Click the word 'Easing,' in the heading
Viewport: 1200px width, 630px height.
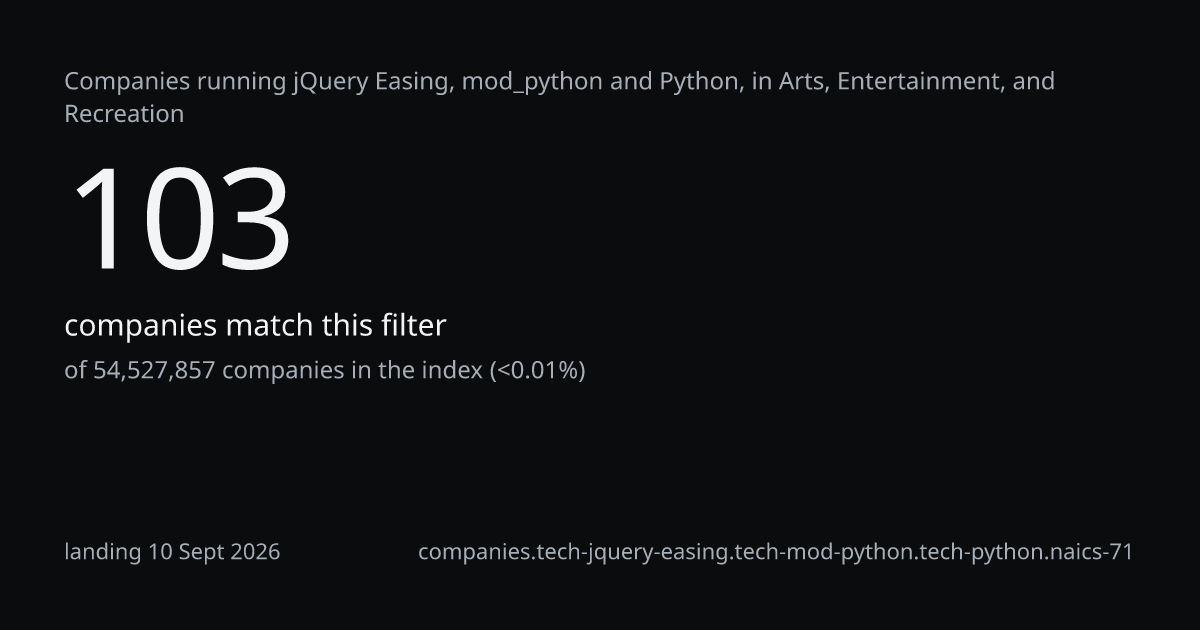tap(415, 82)
